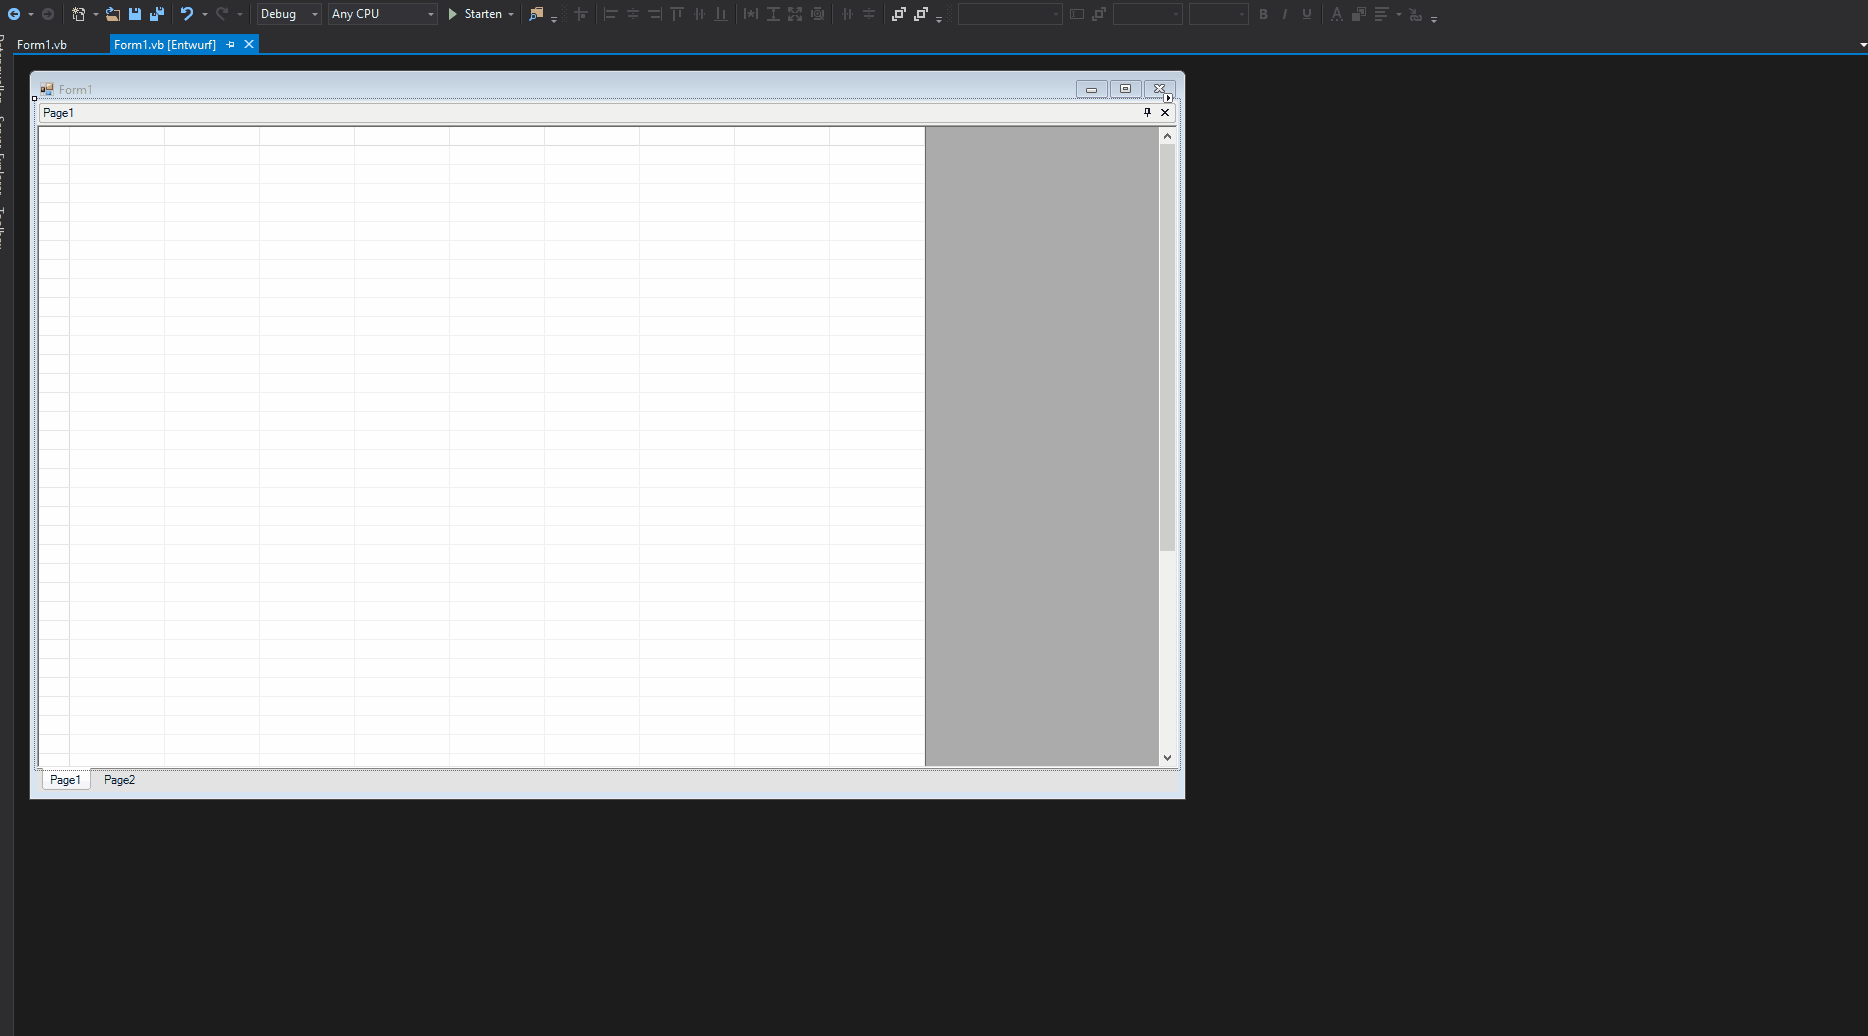Open the Any CPU platform dropdown
The height and width of the screenshot is (1036, 1868).
click(x=383, y=14)
